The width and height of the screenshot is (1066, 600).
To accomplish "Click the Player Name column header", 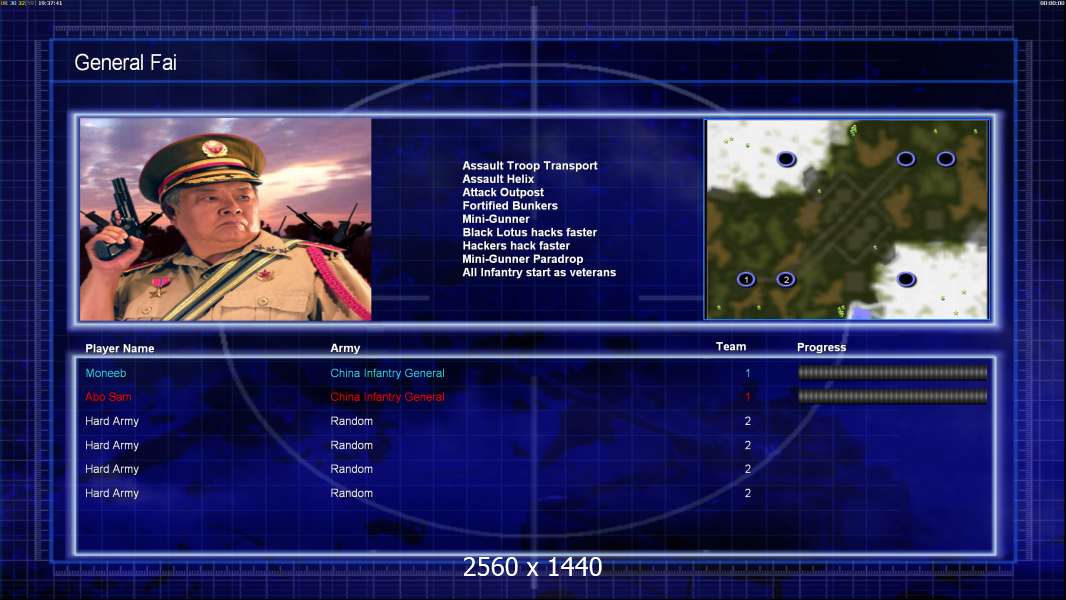I will [x=120, y=349].
